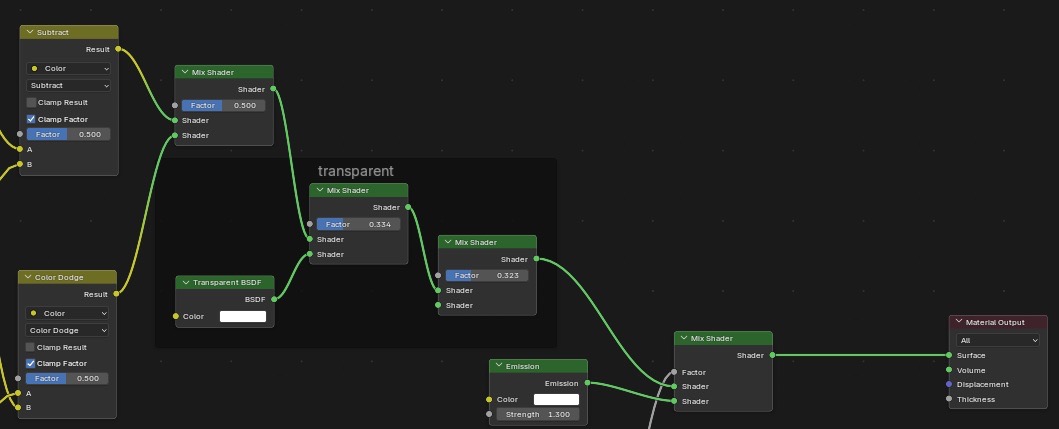The image size is (1059, 429).
Task: Enable Clamp Result in the Subtract node
Action: [31, 103]
